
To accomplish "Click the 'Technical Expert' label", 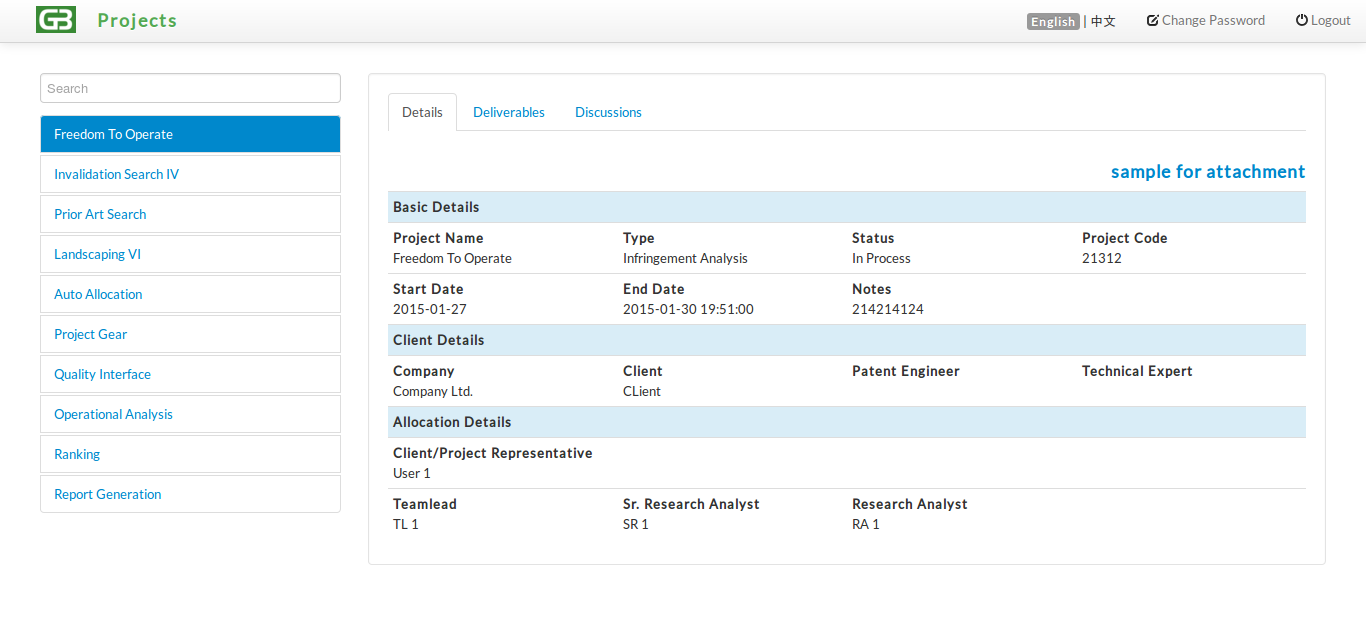I will [x=1137, y=371].
